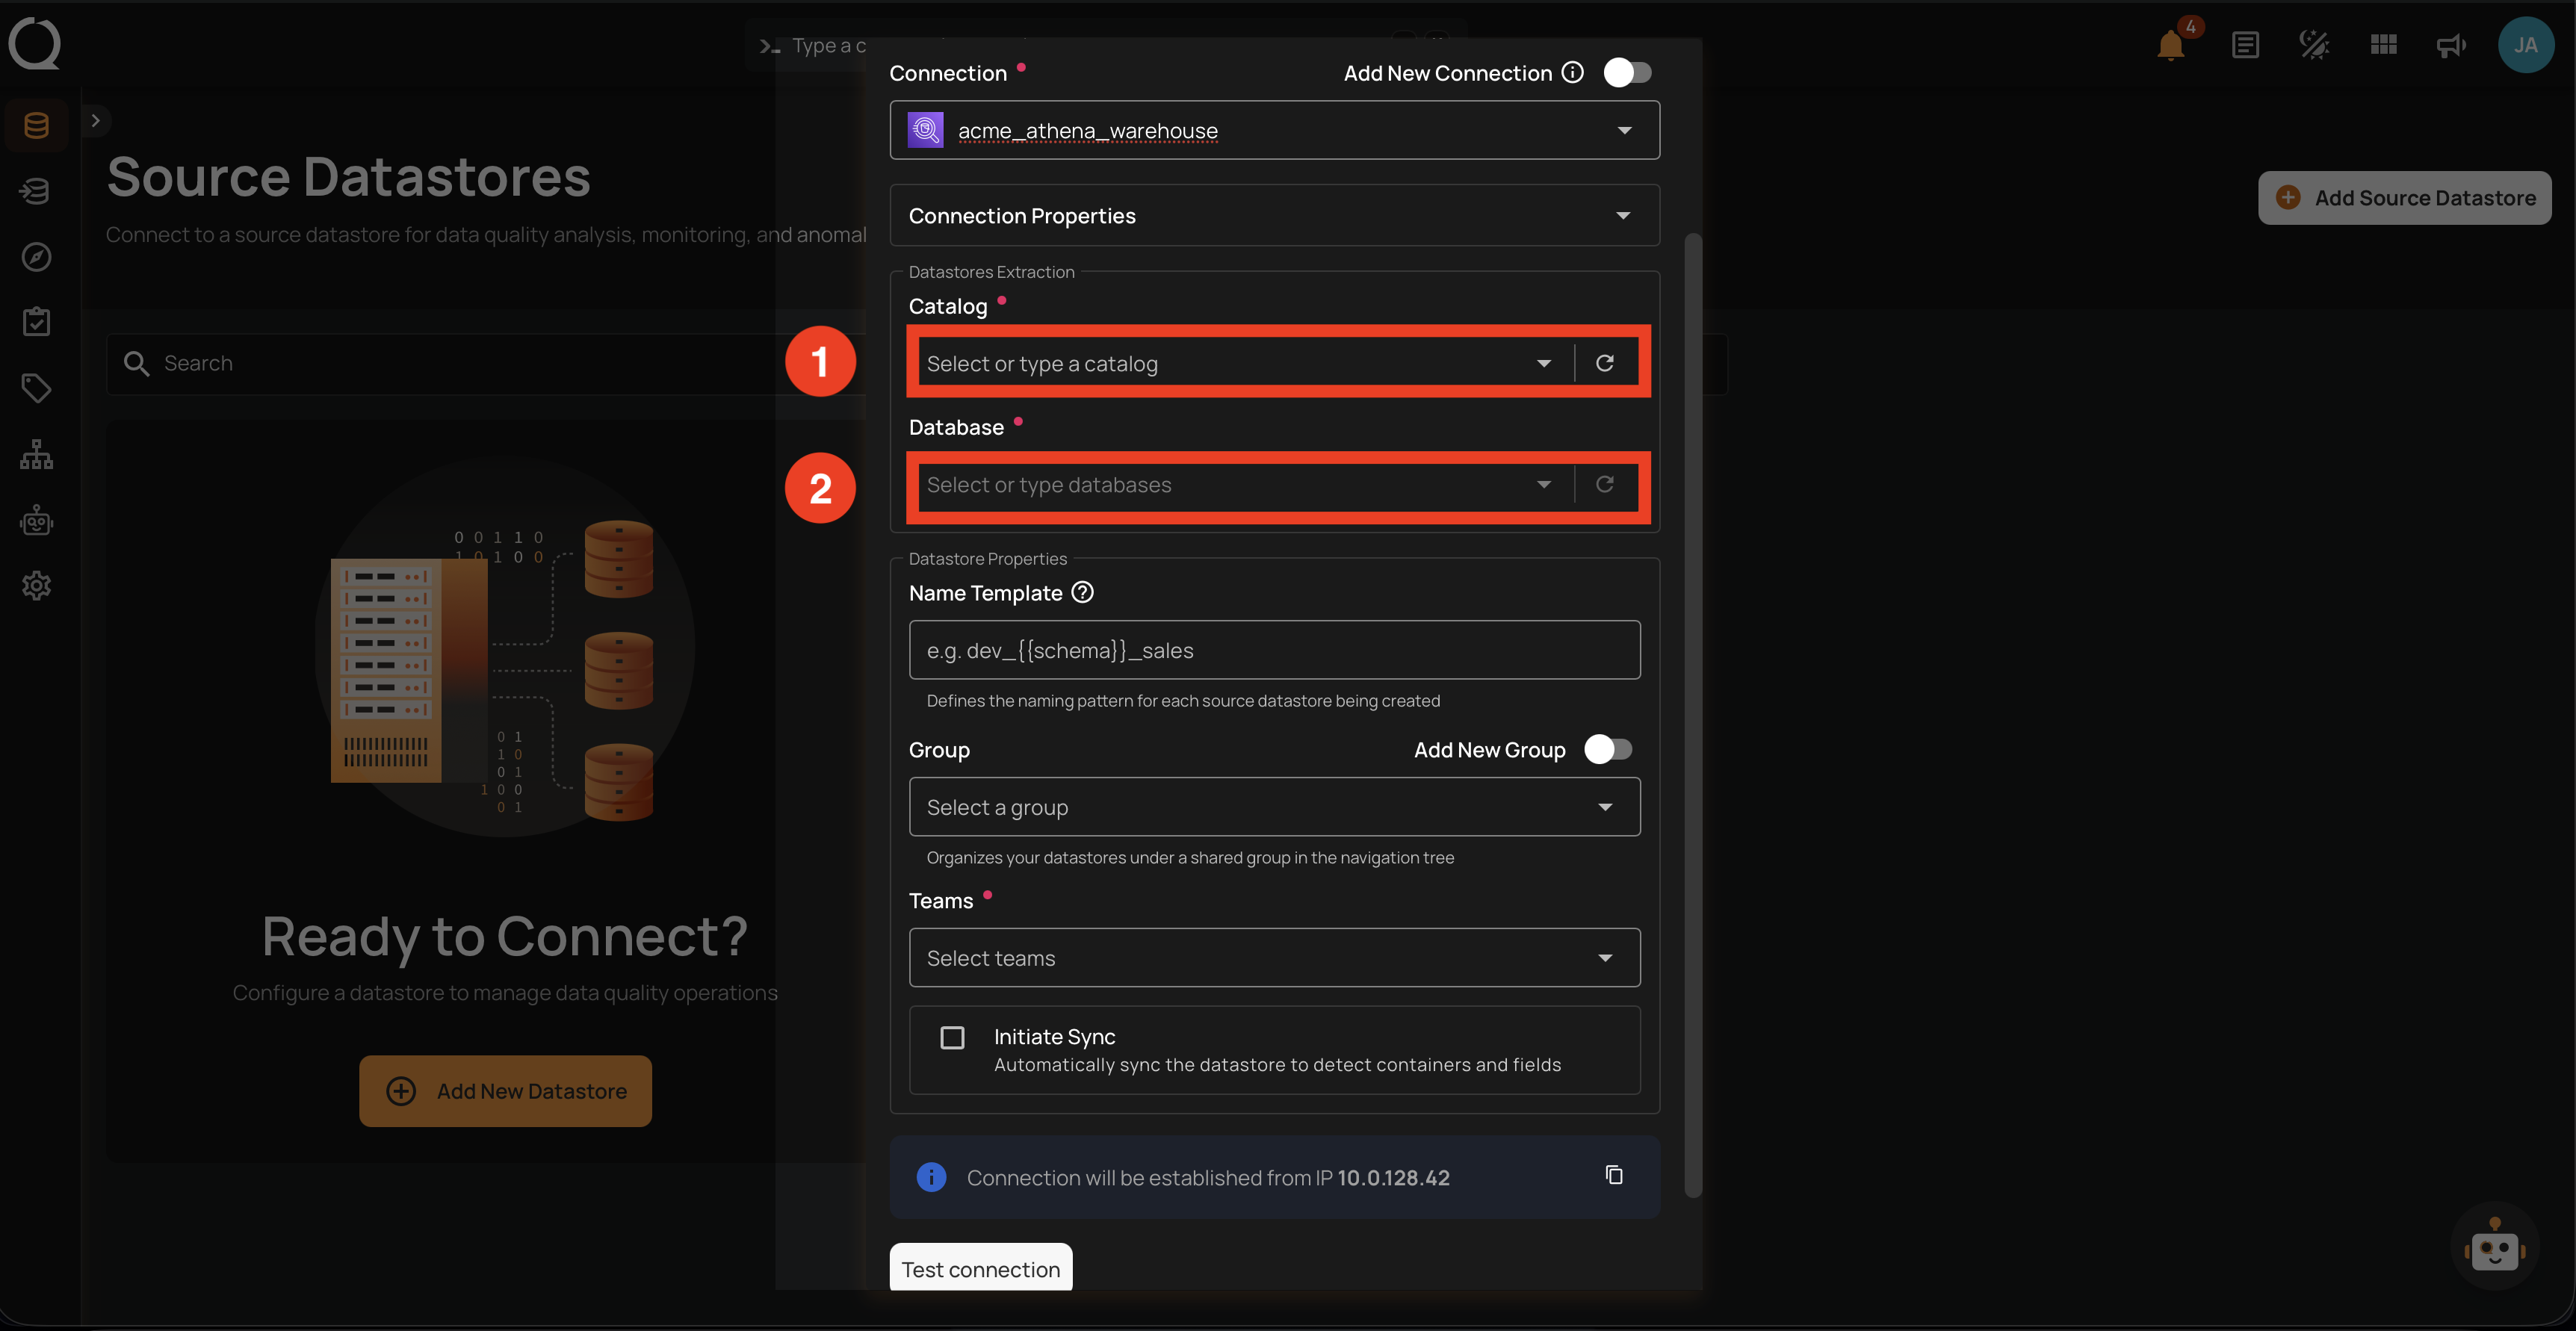Open the hierarchy tree sidebar icon
Viewport: 2576px width, 1331px height.
[36, 454]
